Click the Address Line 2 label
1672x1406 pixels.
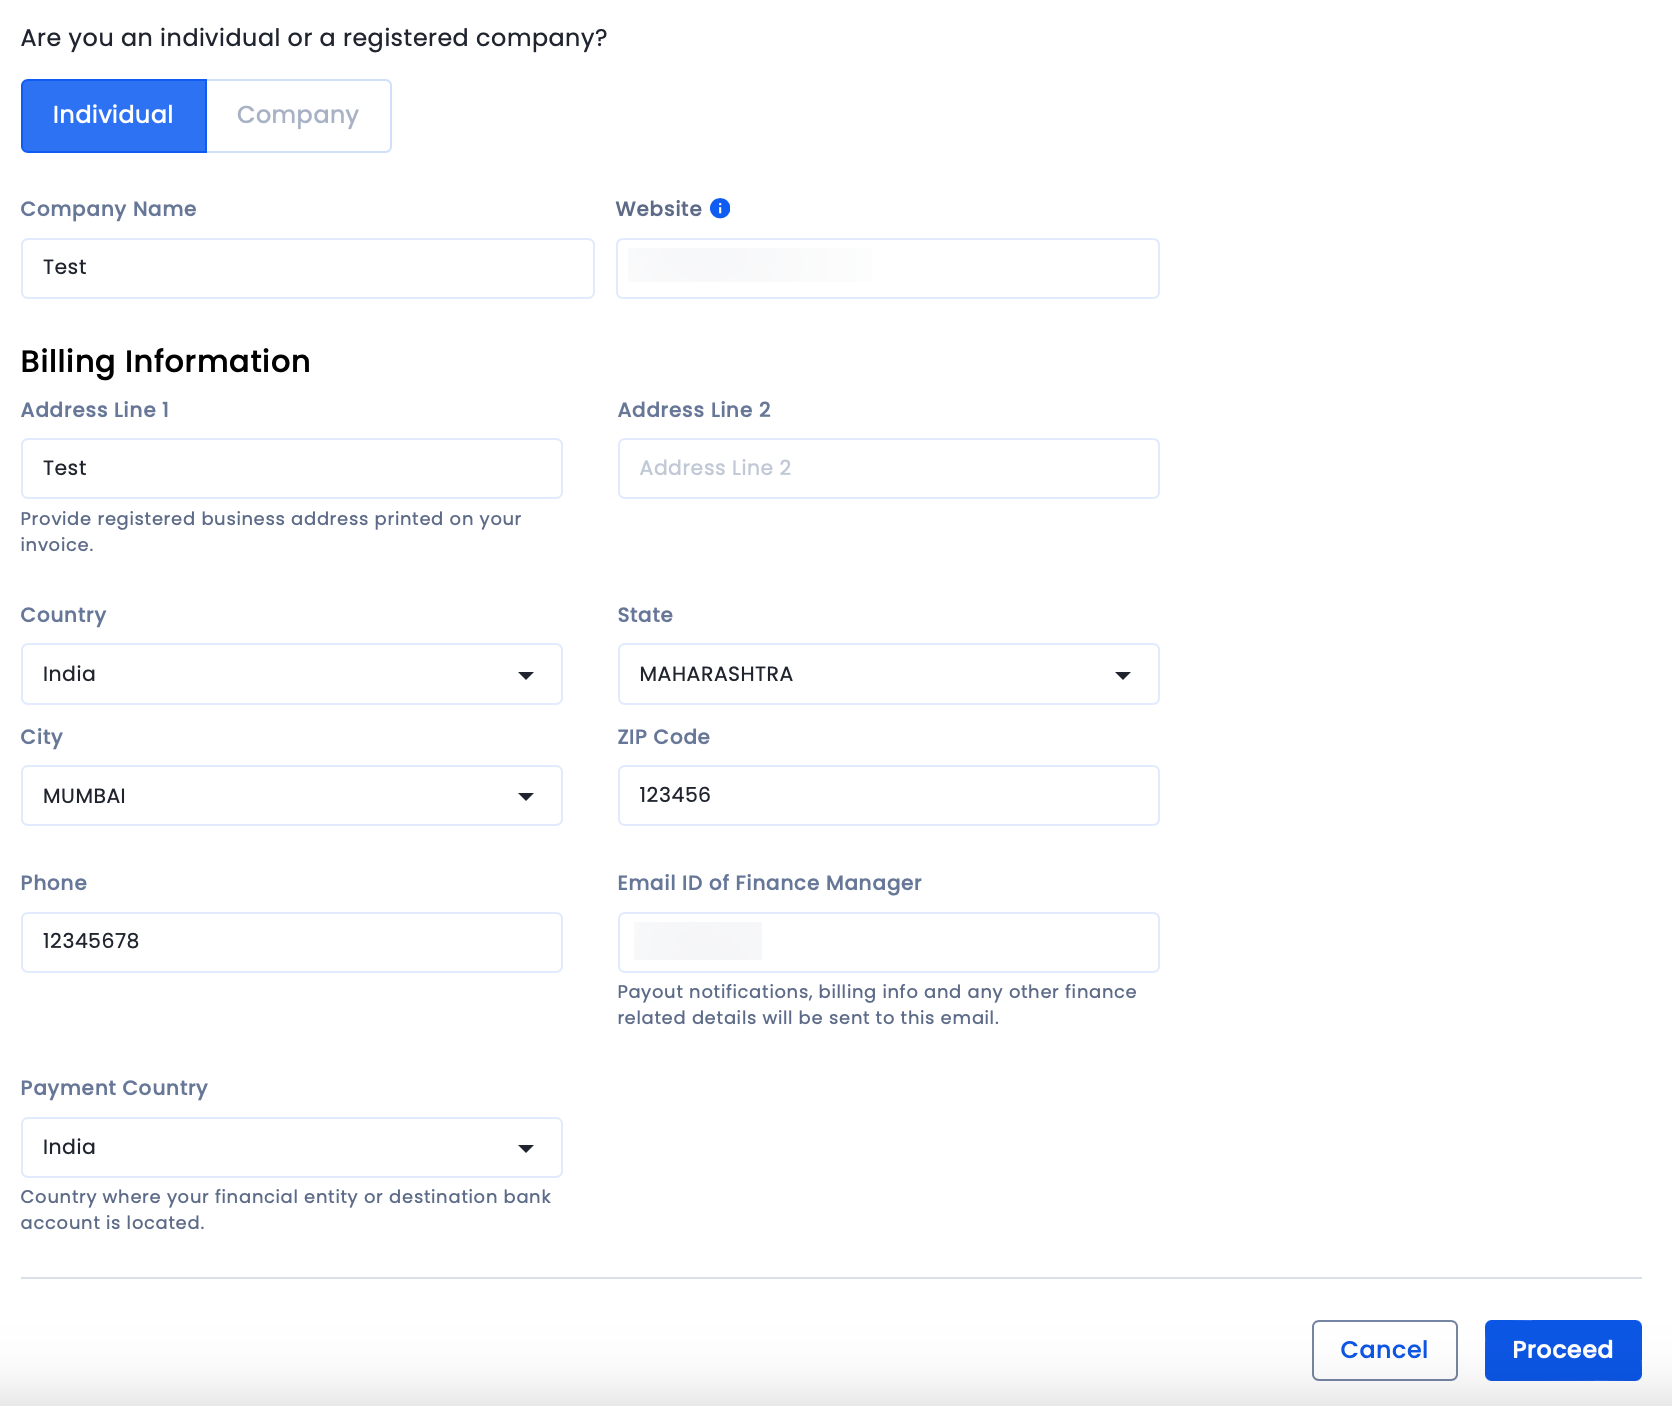pos(694,410)
